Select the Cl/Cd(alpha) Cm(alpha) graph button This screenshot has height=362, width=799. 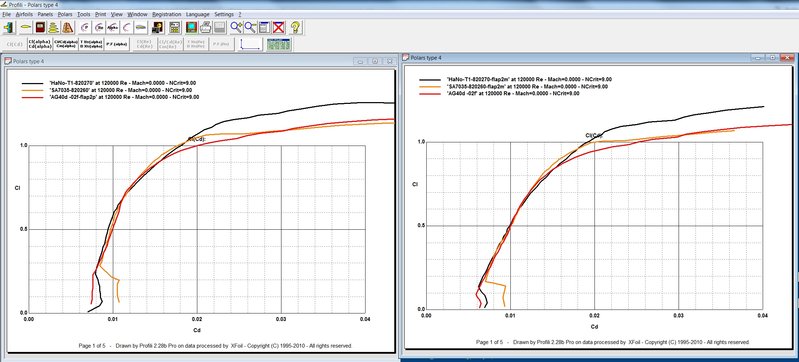[66, 44]
